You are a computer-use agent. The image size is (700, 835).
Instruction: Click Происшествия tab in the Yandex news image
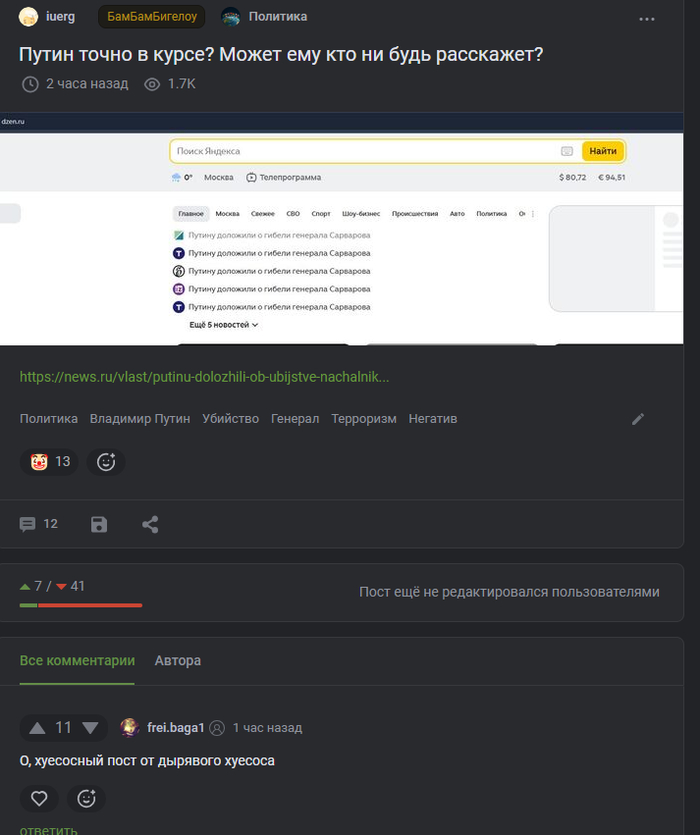click(x=415, y=214)
